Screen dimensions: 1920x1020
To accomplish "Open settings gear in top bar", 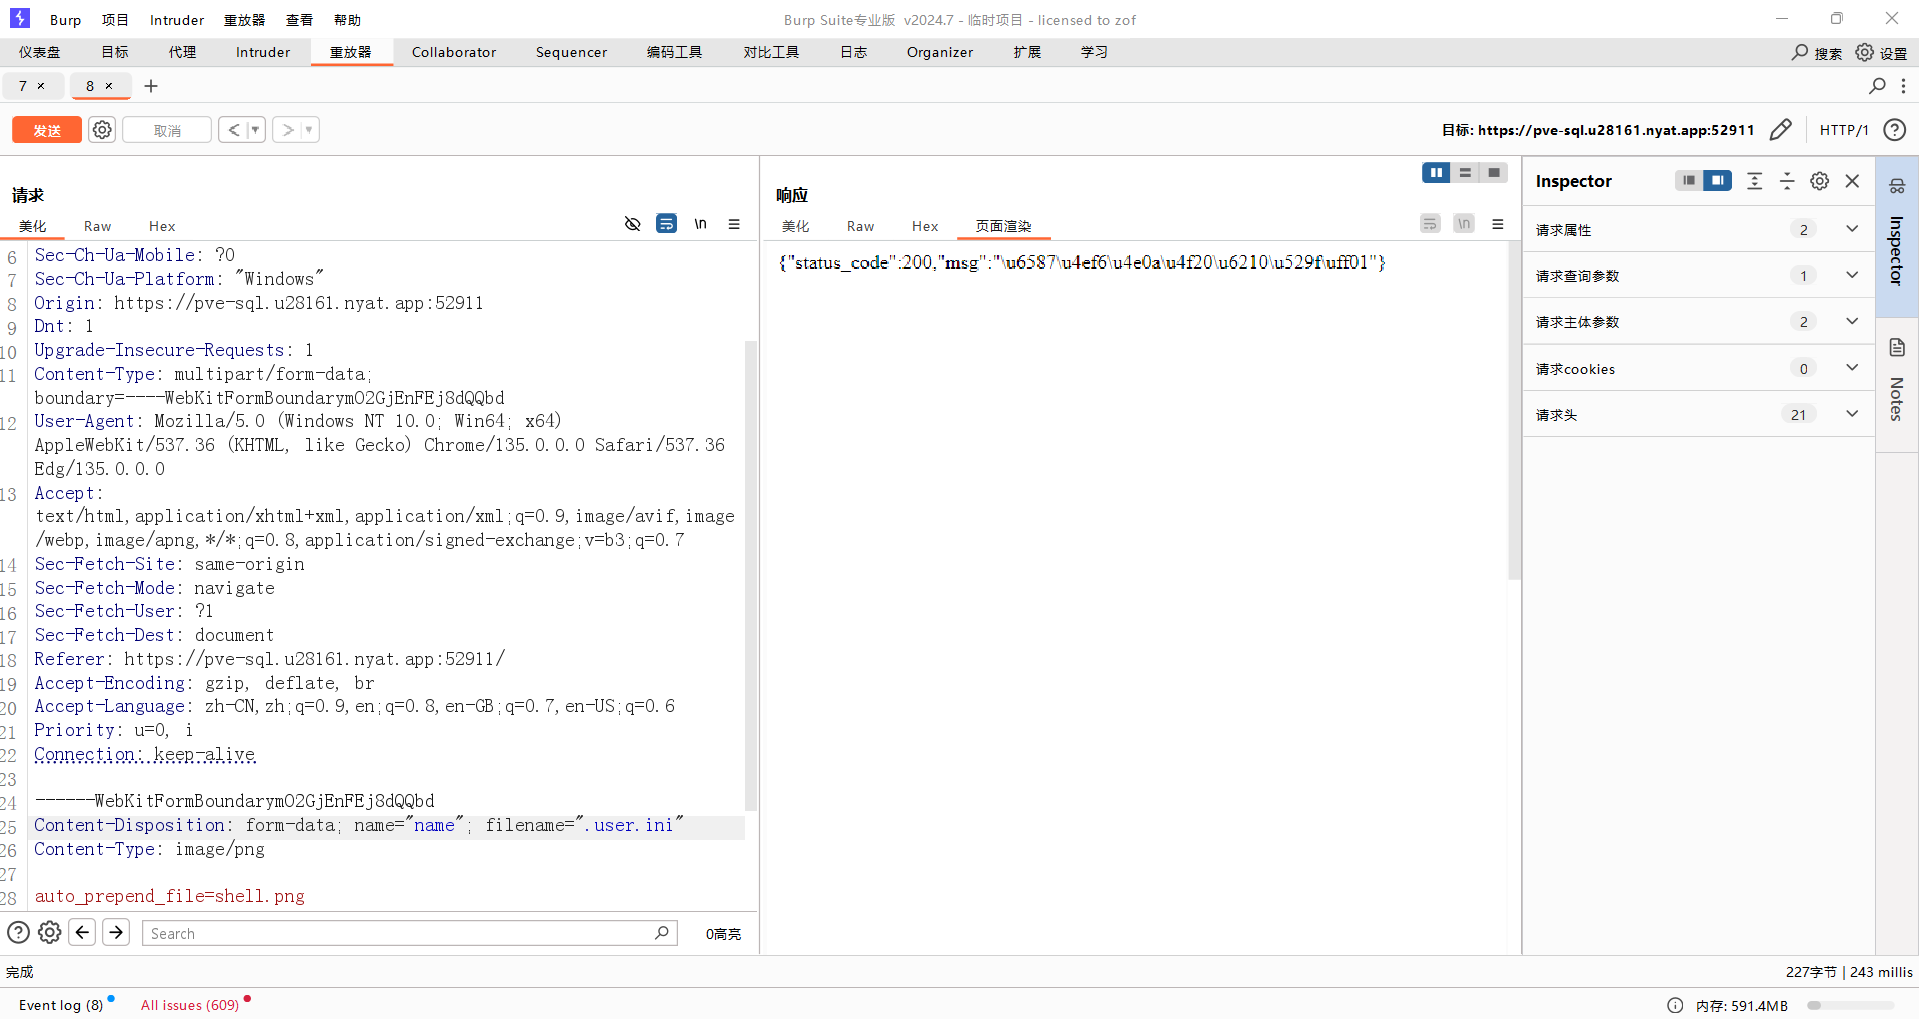I will tap(1865, 52).
